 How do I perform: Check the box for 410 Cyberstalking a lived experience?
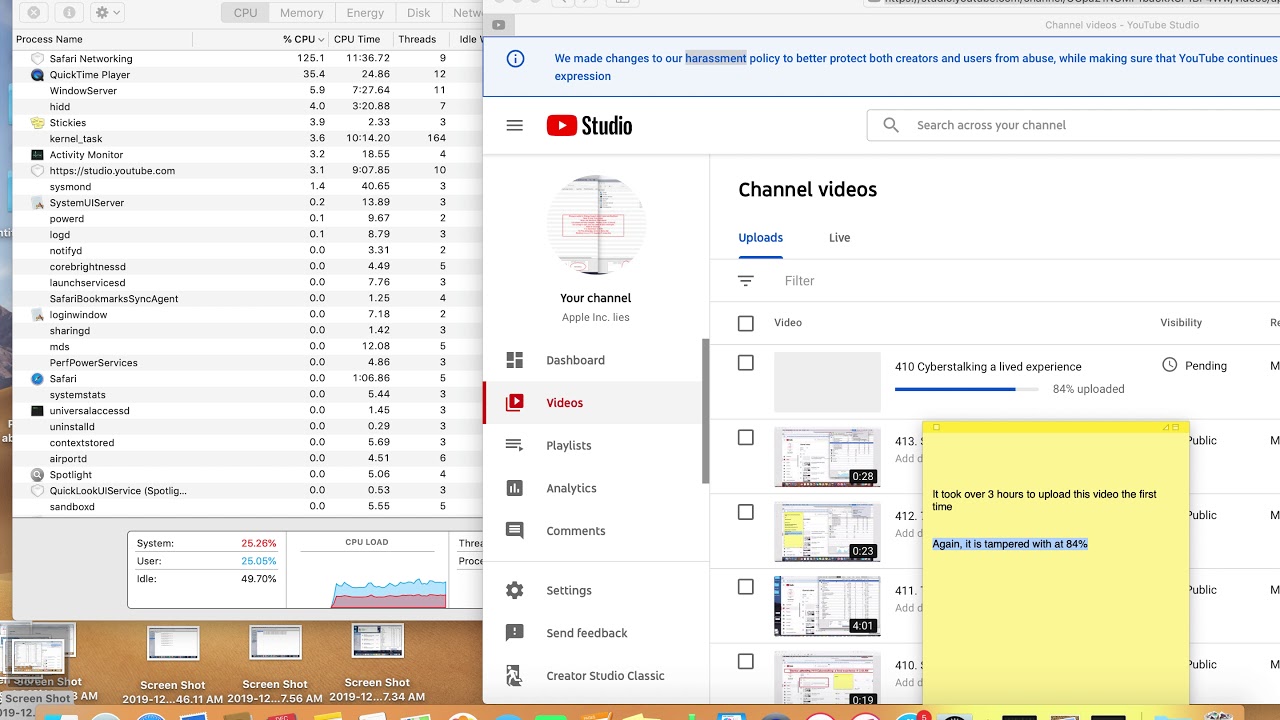(x=746, y=363)
